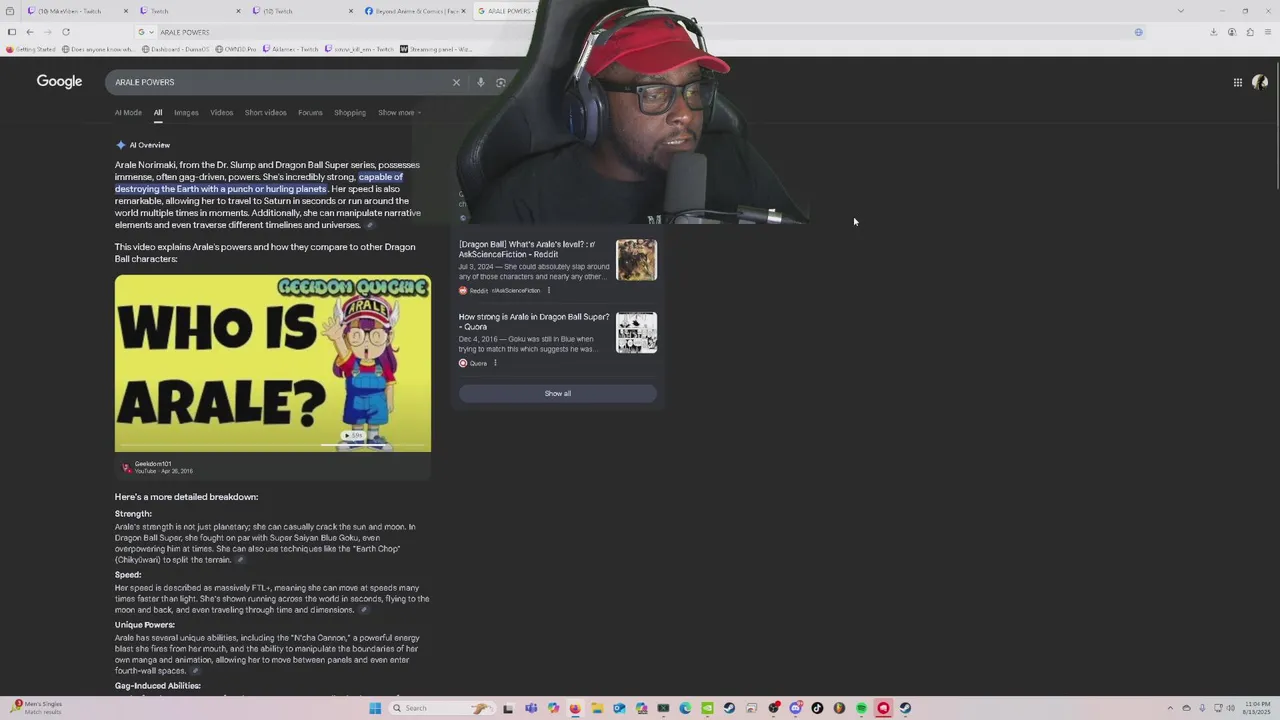Open Google account profile avatar
The height and width of the screenshot is (720, 1280).
coord(1260,82)
